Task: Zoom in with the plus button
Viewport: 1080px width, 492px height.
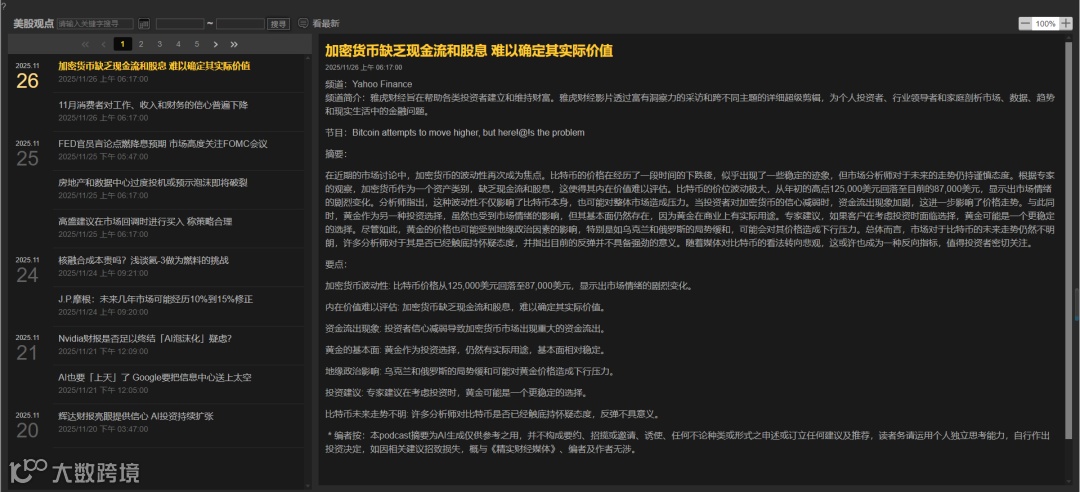Action: [x=1066, y=23]
